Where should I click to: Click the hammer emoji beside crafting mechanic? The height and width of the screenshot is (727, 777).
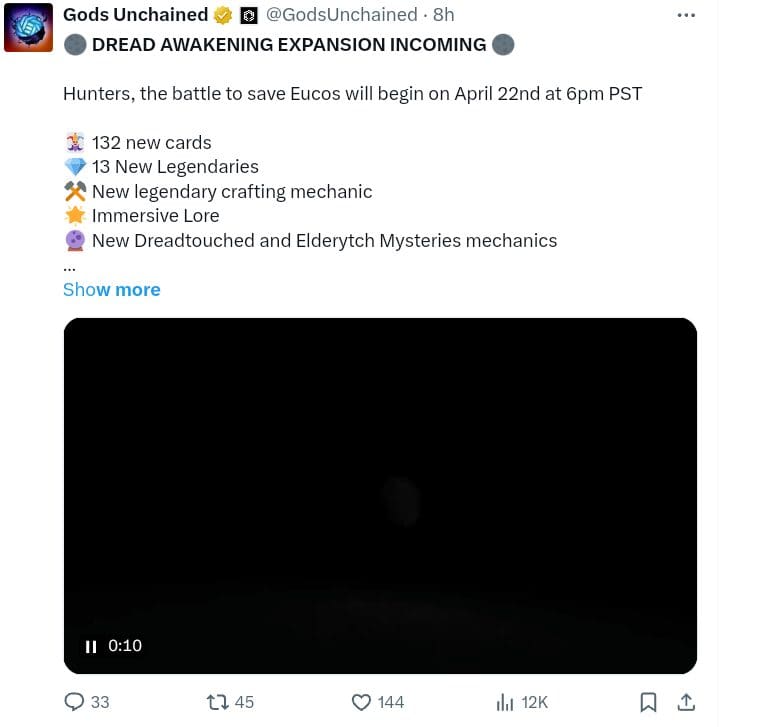click(x=75, y=191)
